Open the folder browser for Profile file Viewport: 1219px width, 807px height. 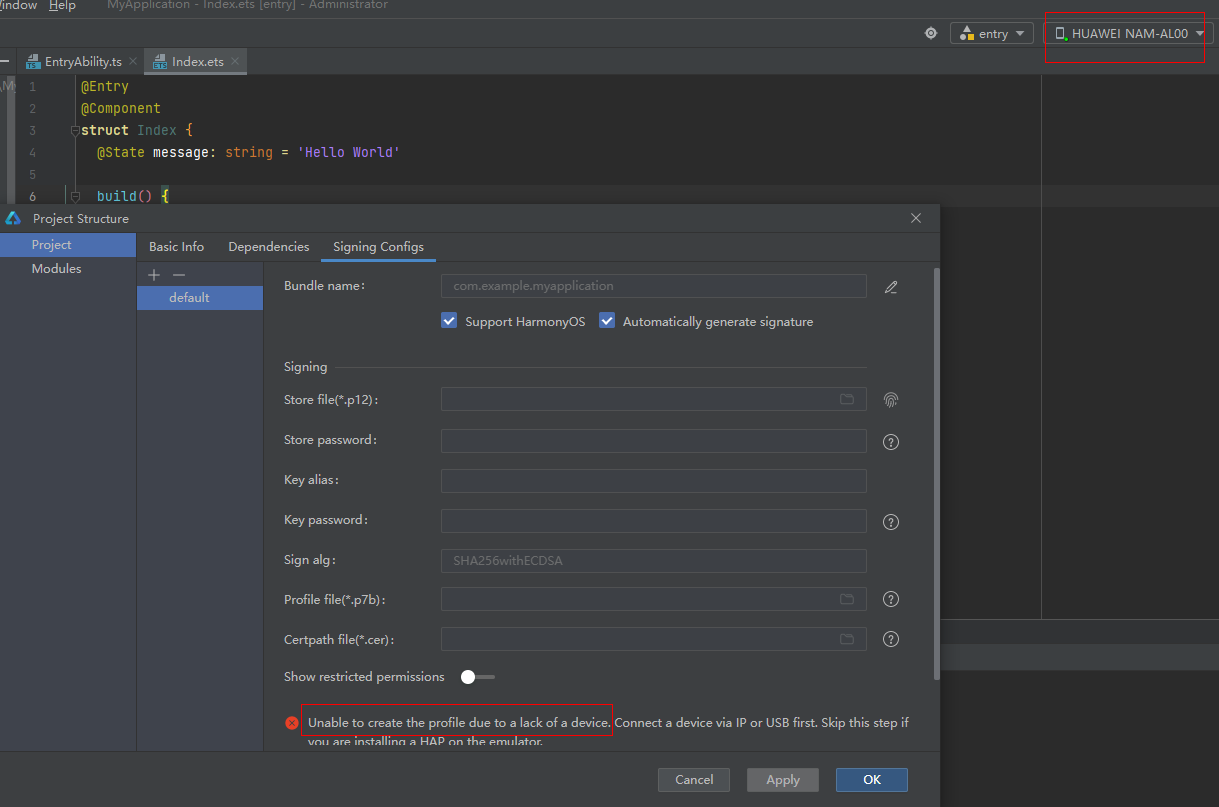coord(847,599)
